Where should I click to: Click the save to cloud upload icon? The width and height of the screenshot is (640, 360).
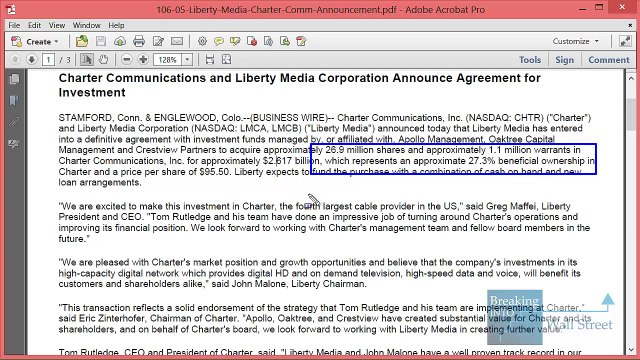tap(120, 41)
